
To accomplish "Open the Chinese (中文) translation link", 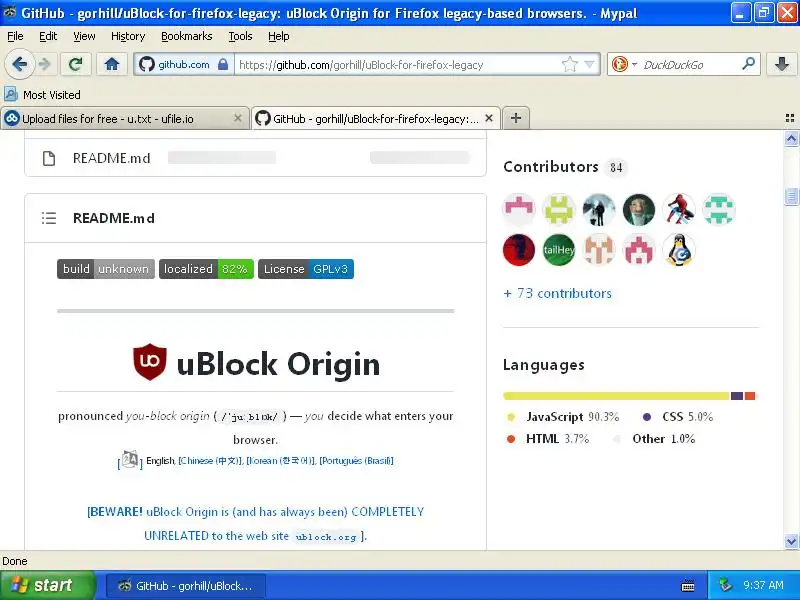I will click(209, 461).
